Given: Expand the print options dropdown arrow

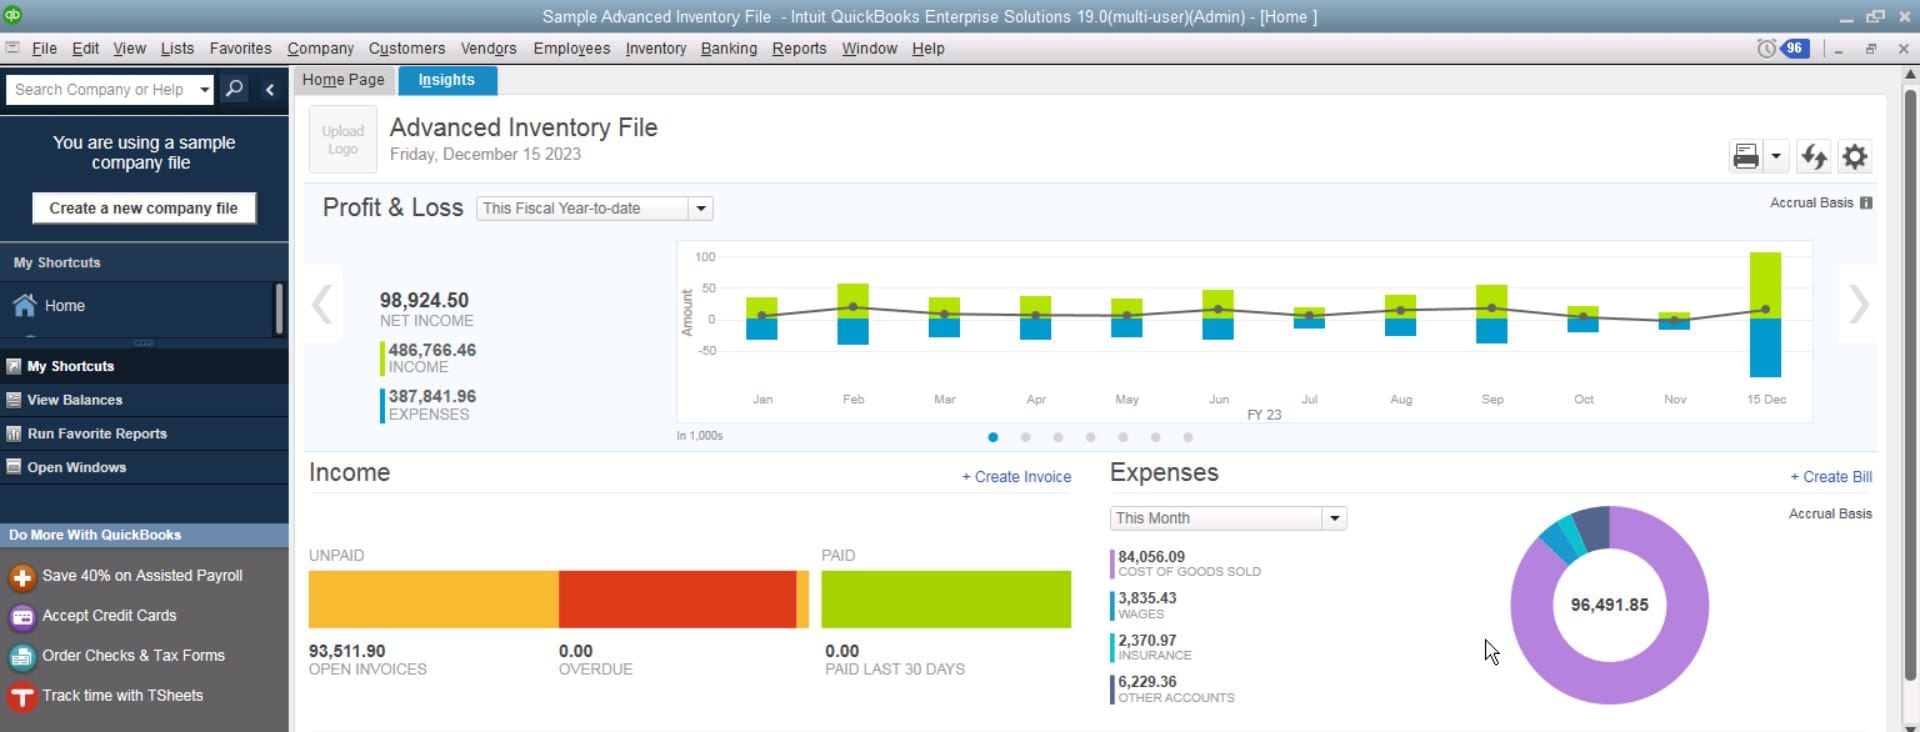Looking at the screenshot, I should tap(1776, 156).
